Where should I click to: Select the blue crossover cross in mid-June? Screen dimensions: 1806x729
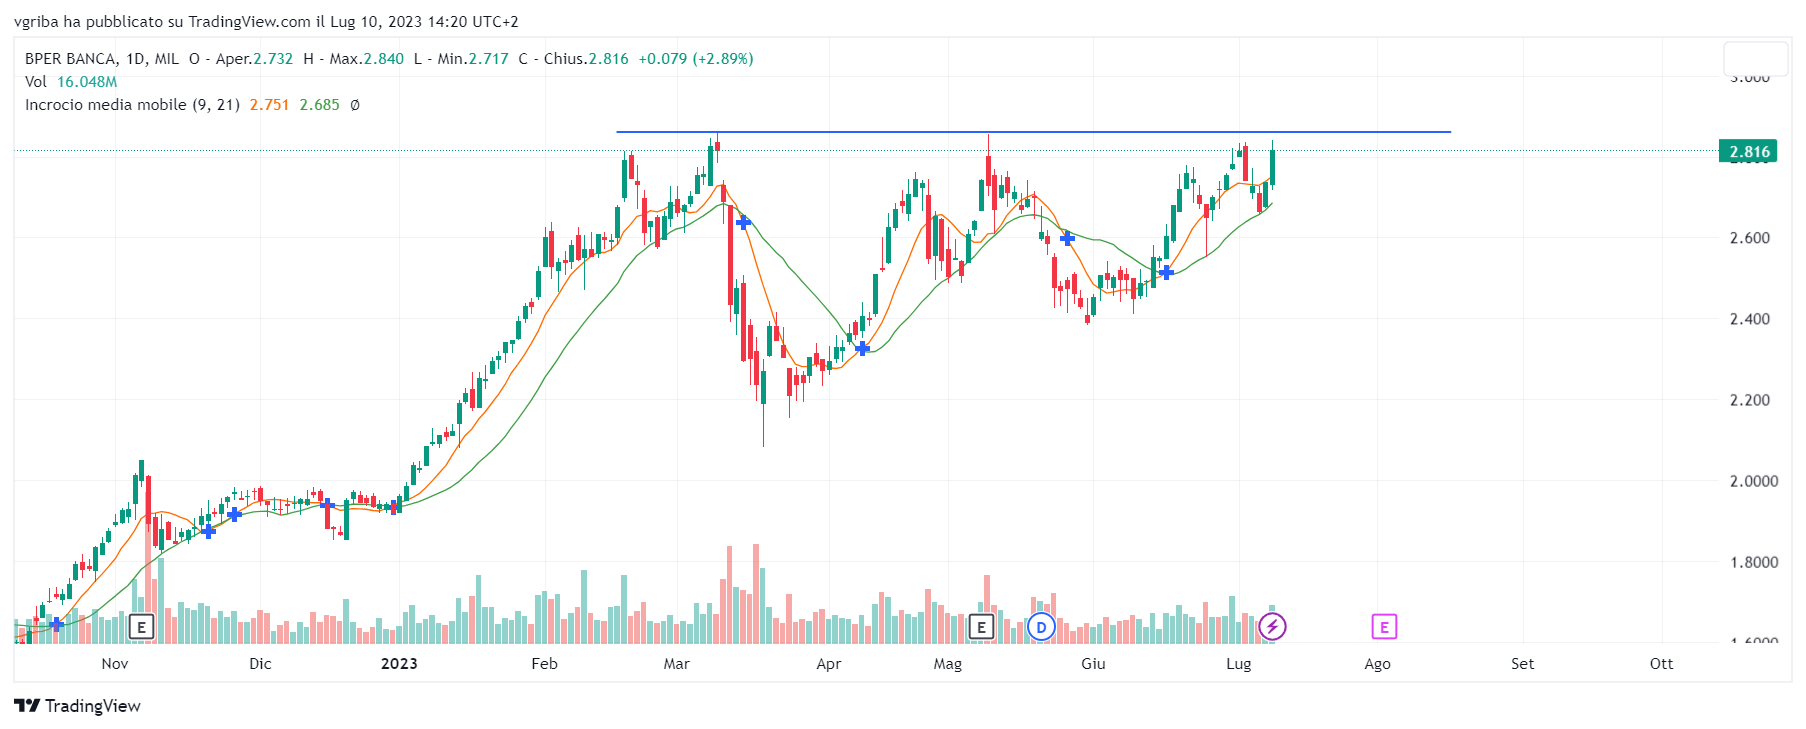[1166, 272]
